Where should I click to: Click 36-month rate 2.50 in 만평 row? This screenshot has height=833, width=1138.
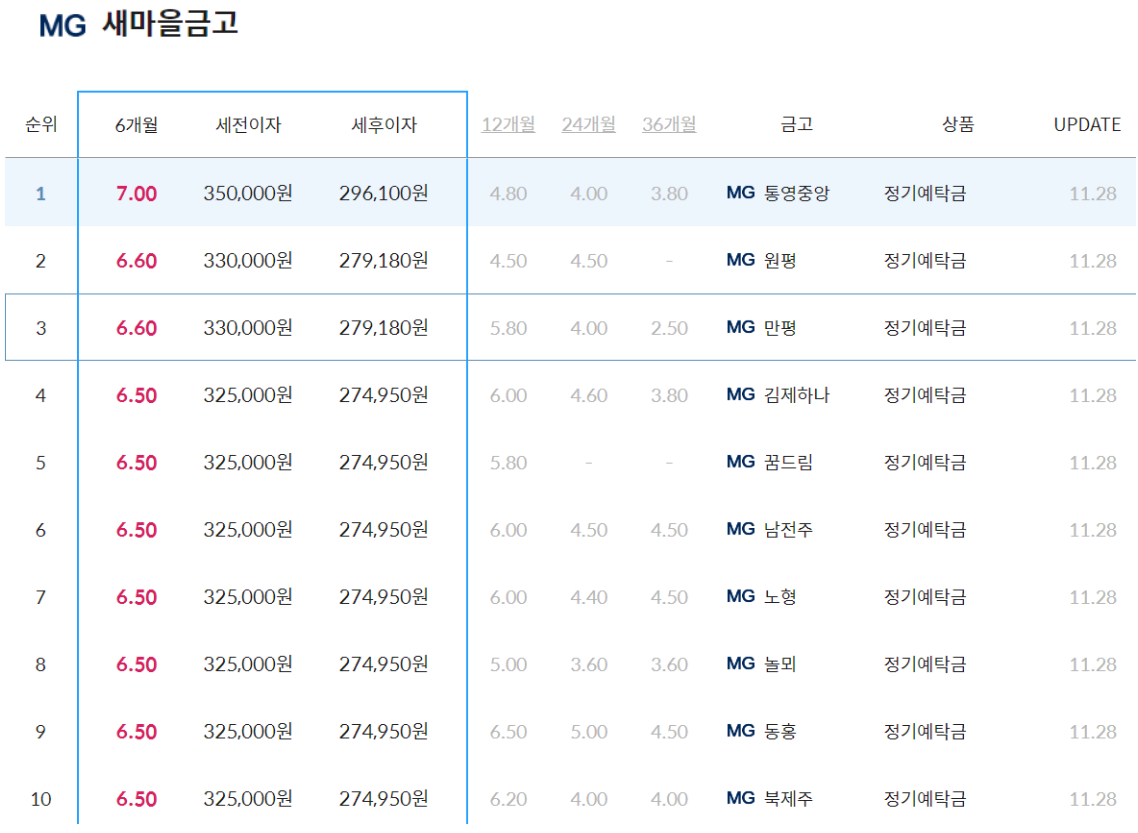(x=669, y=329)
